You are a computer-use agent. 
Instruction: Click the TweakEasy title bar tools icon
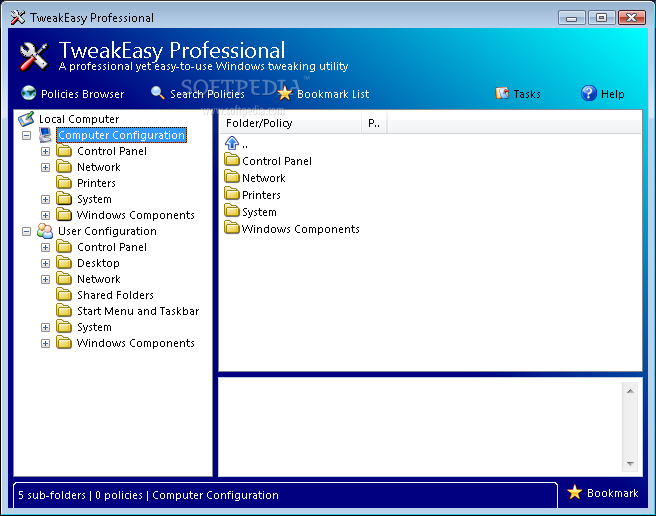pos(18,18)
